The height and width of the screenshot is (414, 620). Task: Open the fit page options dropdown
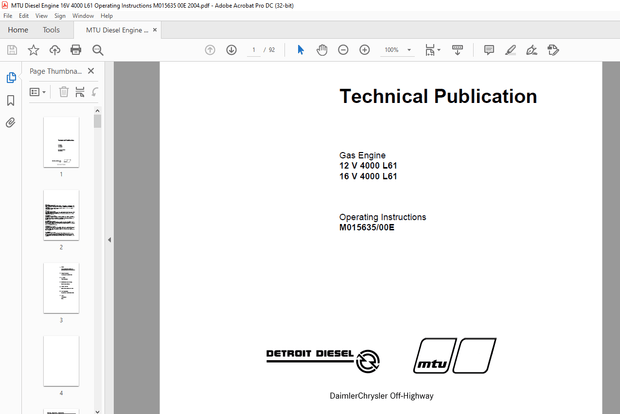(432, 50)
